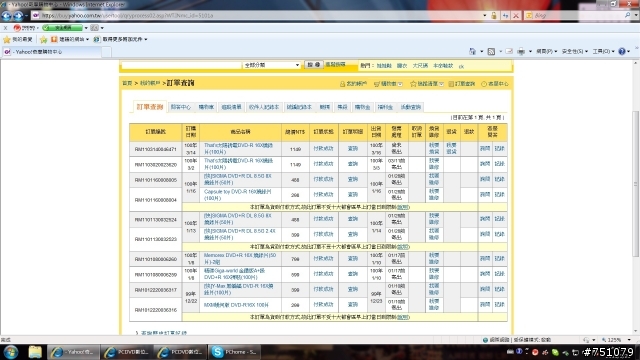Click the Print icon in command bar

click(521, 51)
